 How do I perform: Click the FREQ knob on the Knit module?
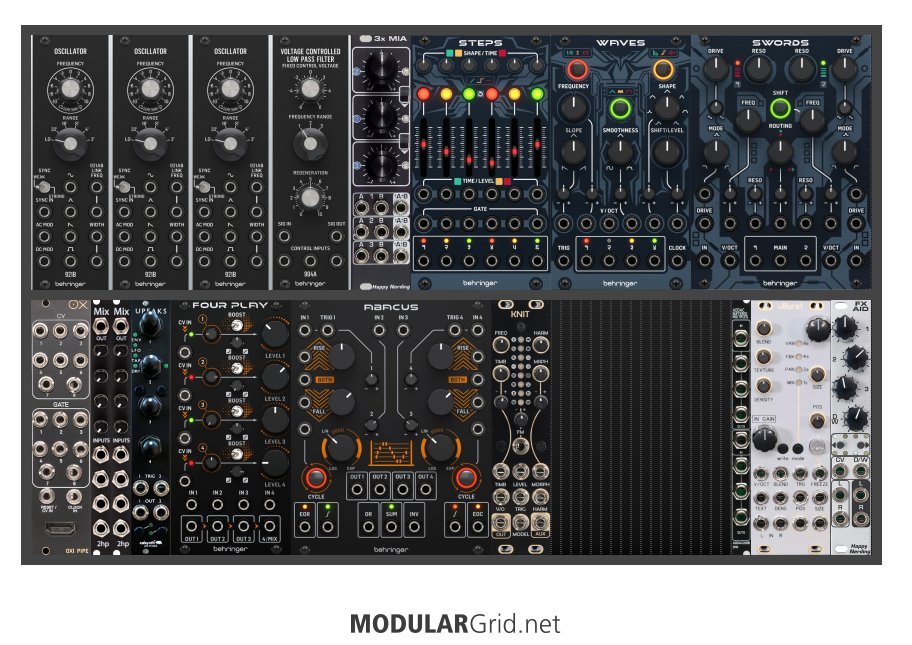click(501, 345)
